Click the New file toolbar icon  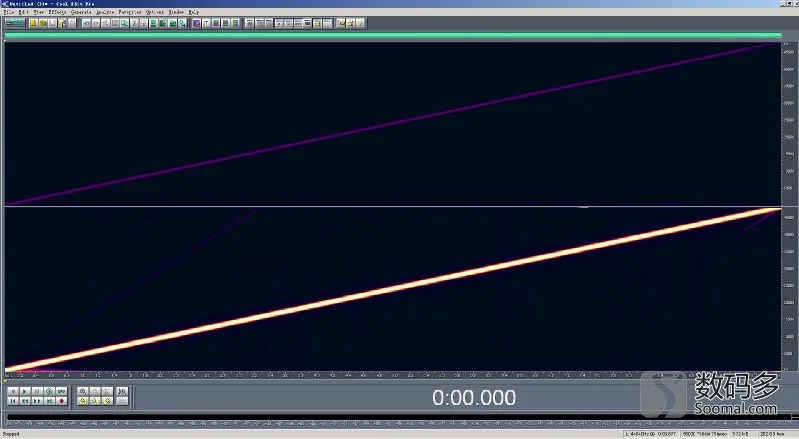(34, 23)
